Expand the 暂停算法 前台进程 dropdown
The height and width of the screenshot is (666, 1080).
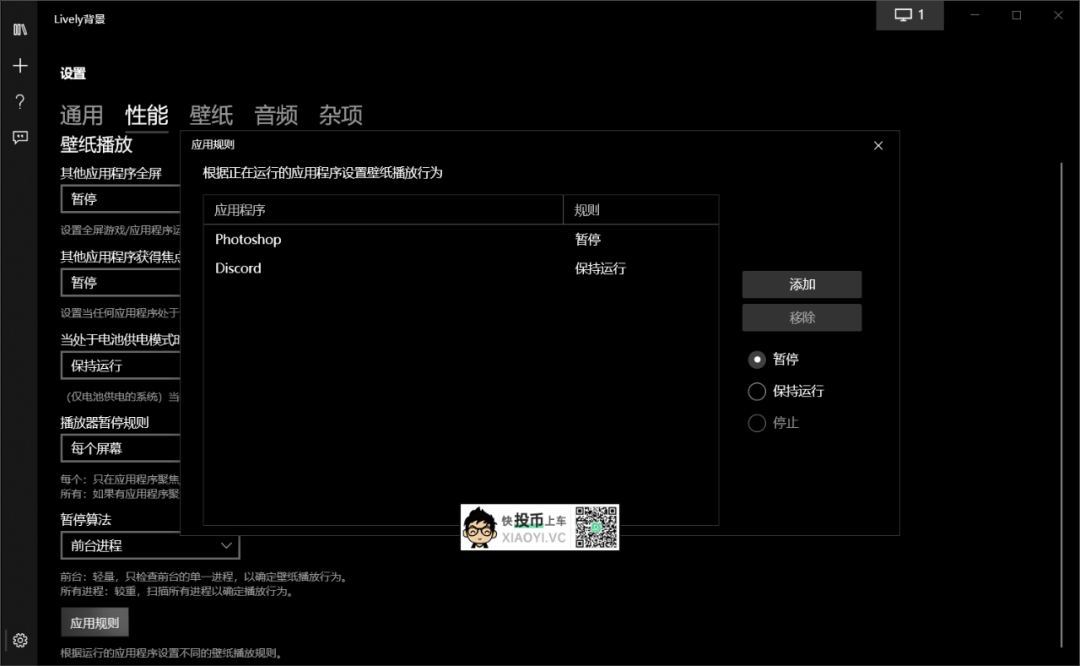tap(150, 545)
